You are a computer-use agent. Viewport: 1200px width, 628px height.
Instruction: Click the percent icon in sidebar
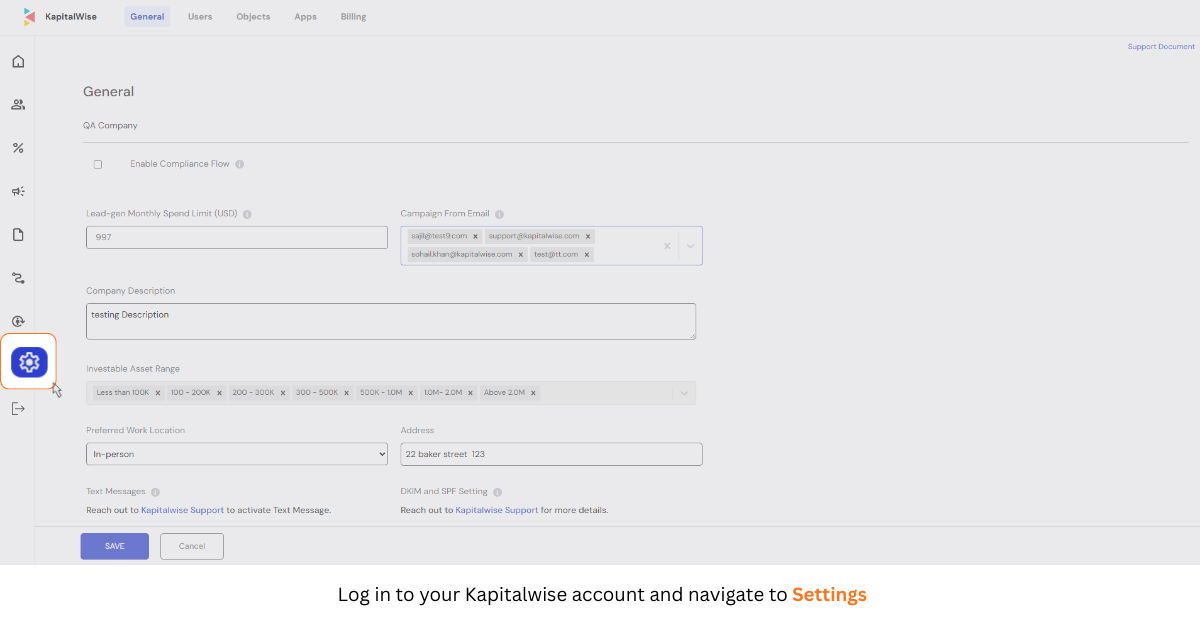coord(18,148)
